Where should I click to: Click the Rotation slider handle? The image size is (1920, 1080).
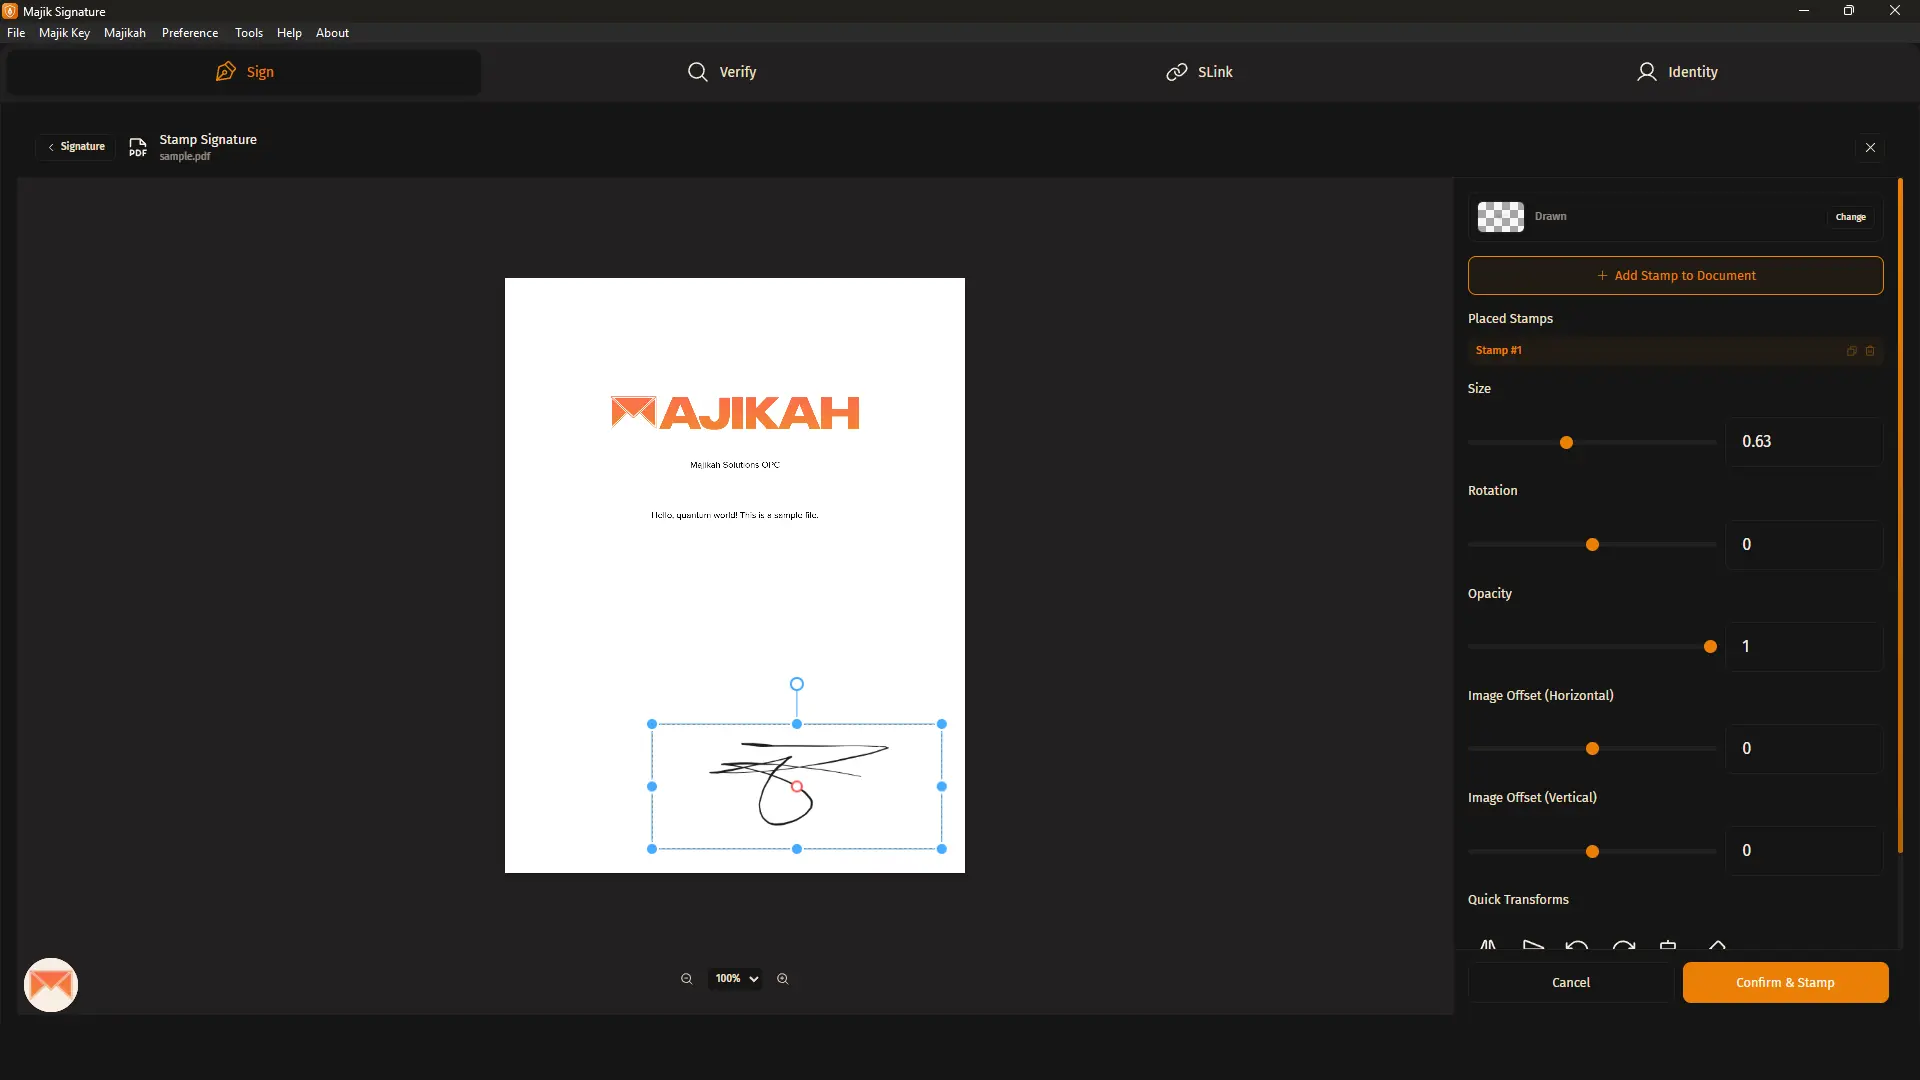(x=1593, y=545)
